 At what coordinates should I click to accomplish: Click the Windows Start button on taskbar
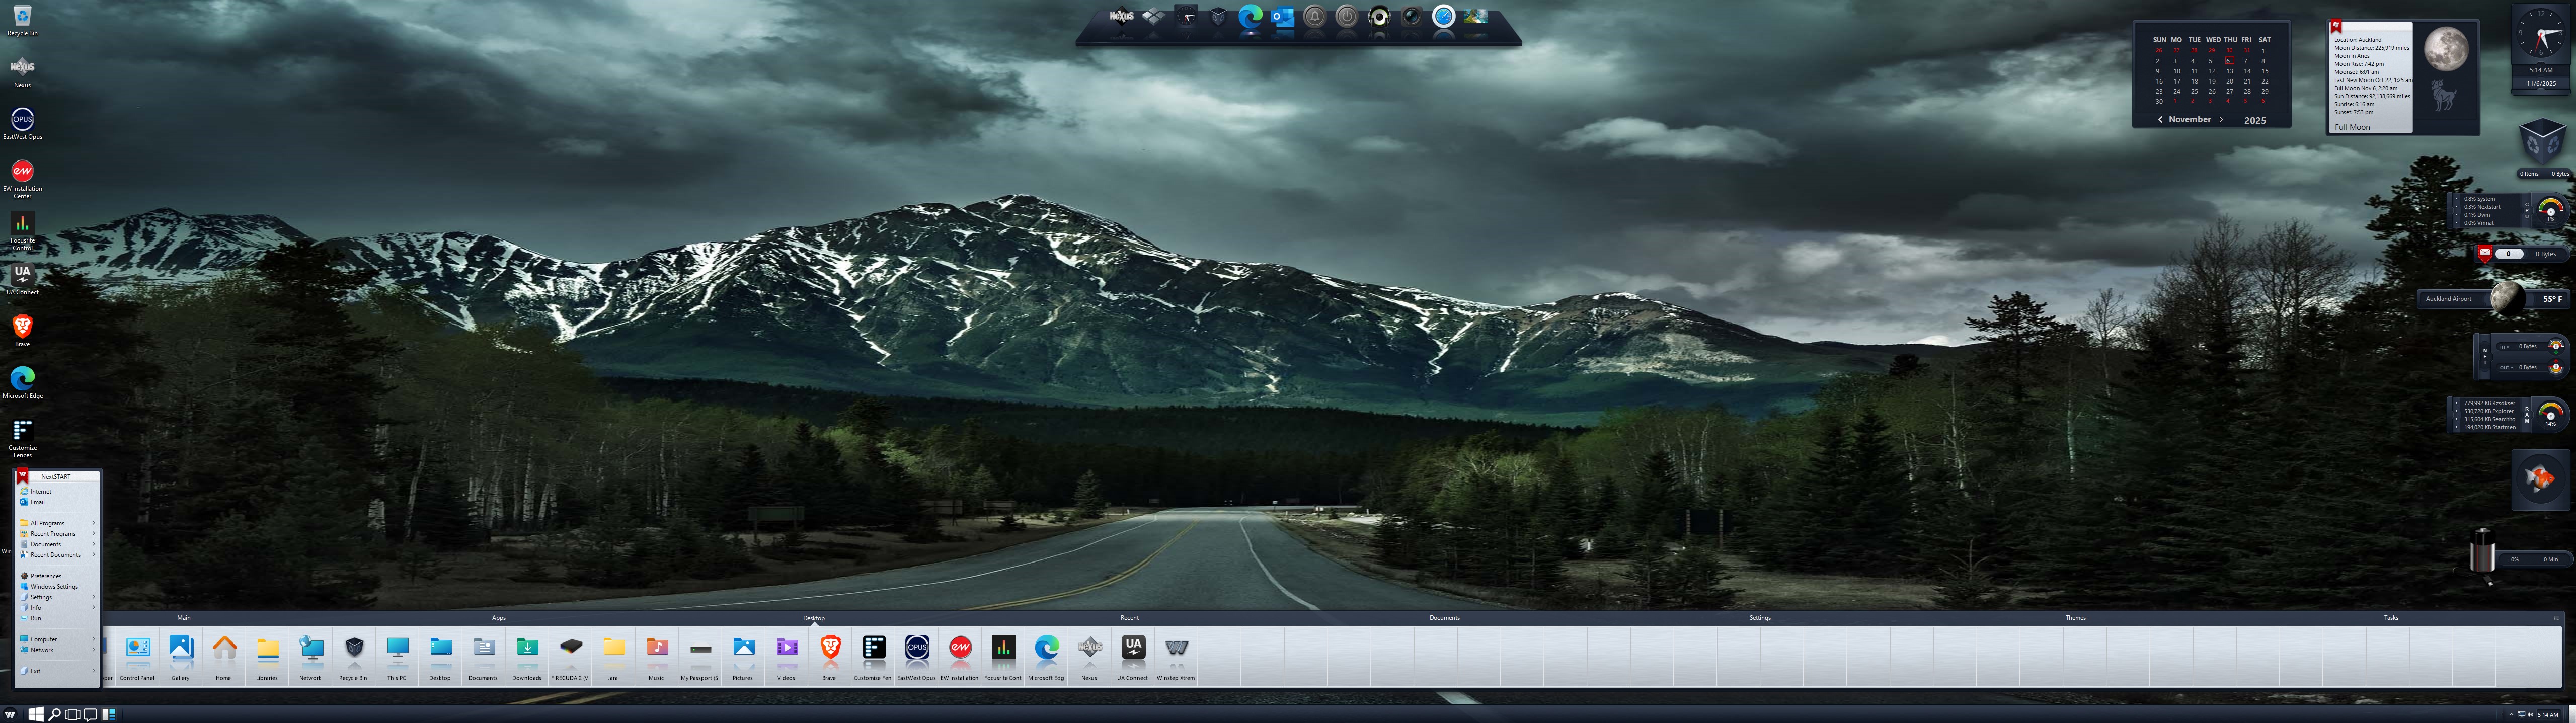pos(36,715)
